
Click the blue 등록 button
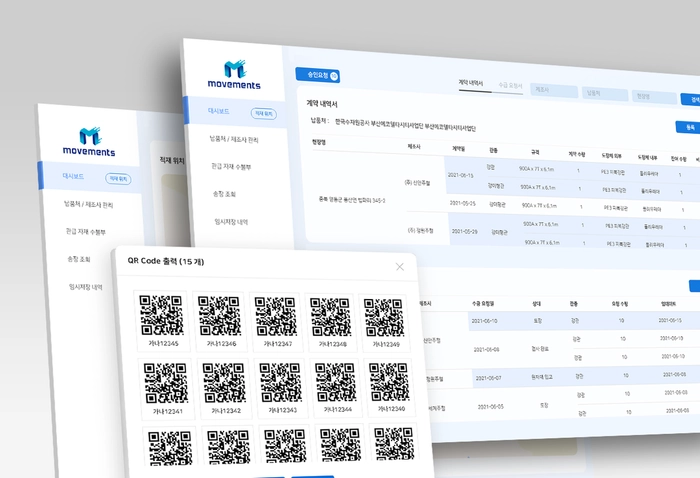pos(689,128)
